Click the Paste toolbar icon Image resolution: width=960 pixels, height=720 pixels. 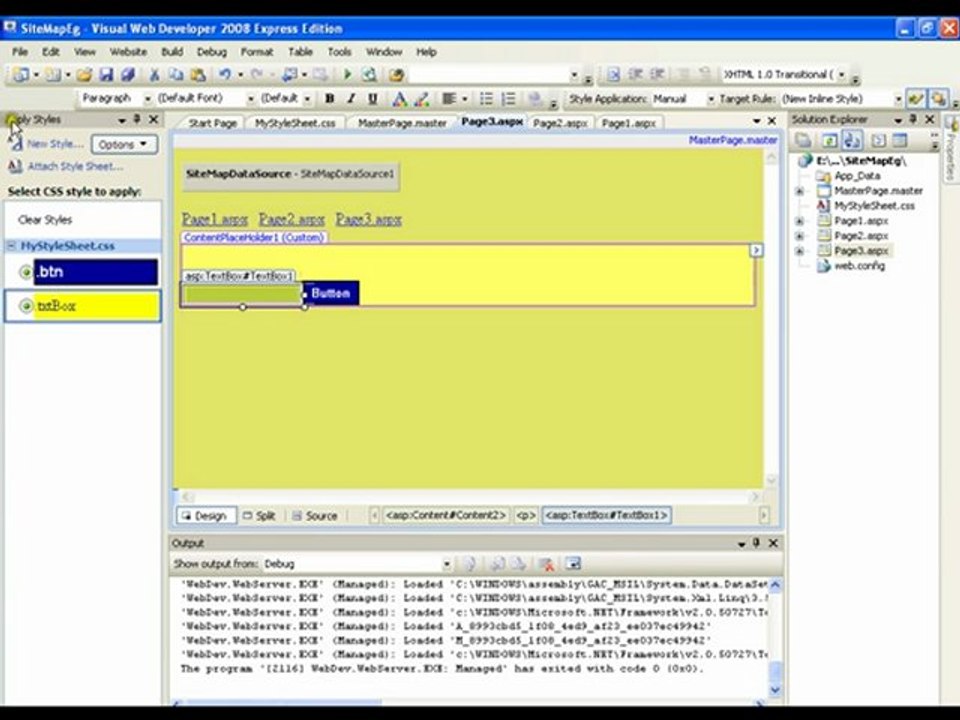coord(198,75)
